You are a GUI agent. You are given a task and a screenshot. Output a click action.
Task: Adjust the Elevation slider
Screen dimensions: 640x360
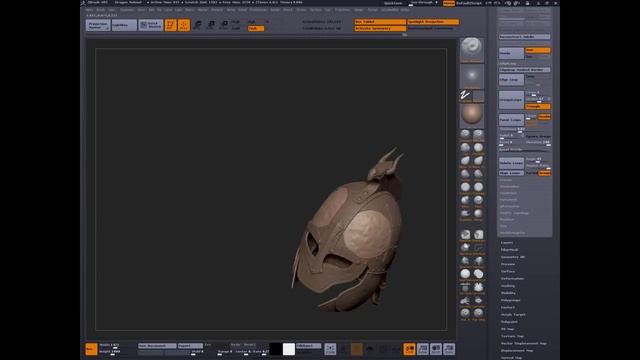tap(538, 143)
